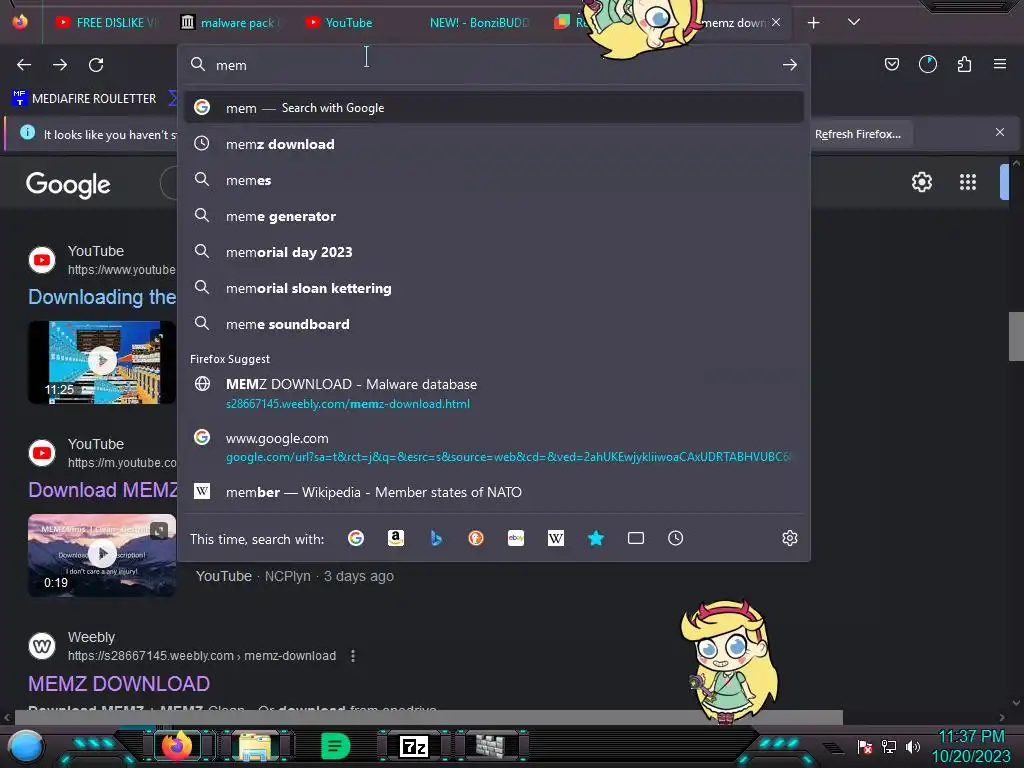Search open tabs with tab icon

(635, 538)
